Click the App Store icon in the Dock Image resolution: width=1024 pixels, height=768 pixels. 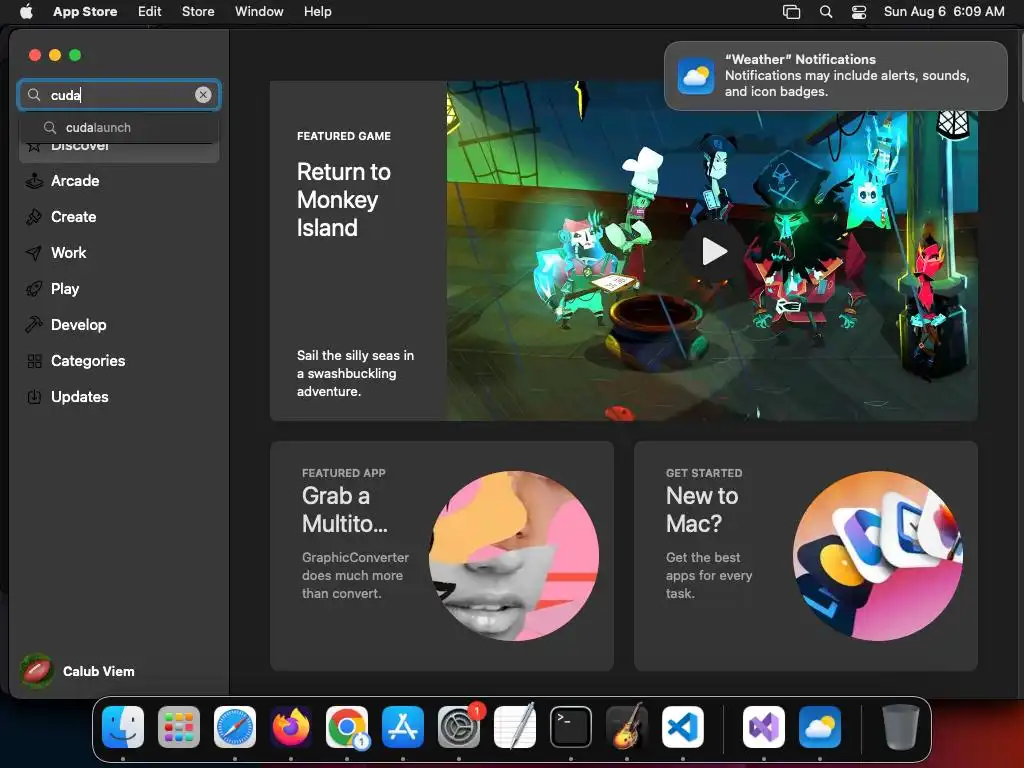pyautogui.click(x=403, y=727)
